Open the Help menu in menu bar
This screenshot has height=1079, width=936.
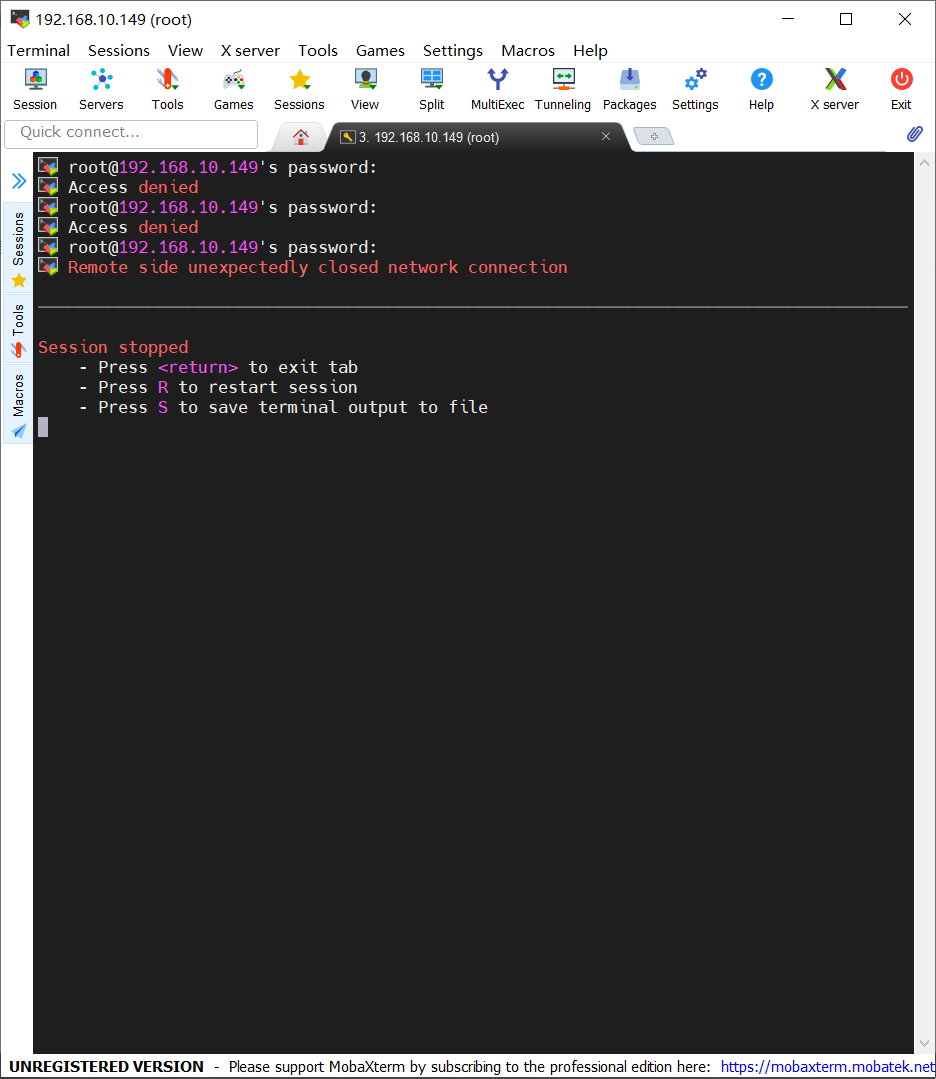(591, 50)
